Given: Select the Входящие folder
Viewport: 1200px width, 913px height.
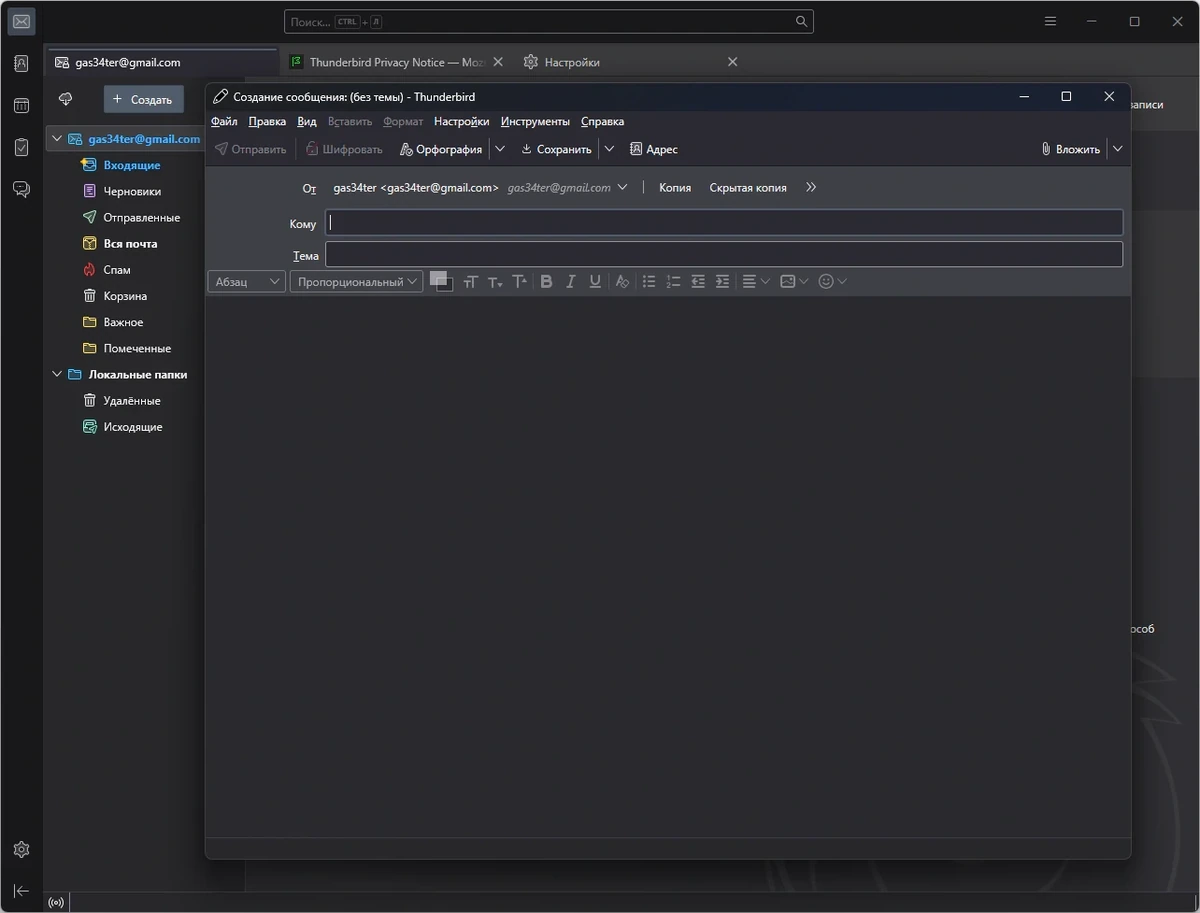Looking at the screenshot, I should point(131,165).
